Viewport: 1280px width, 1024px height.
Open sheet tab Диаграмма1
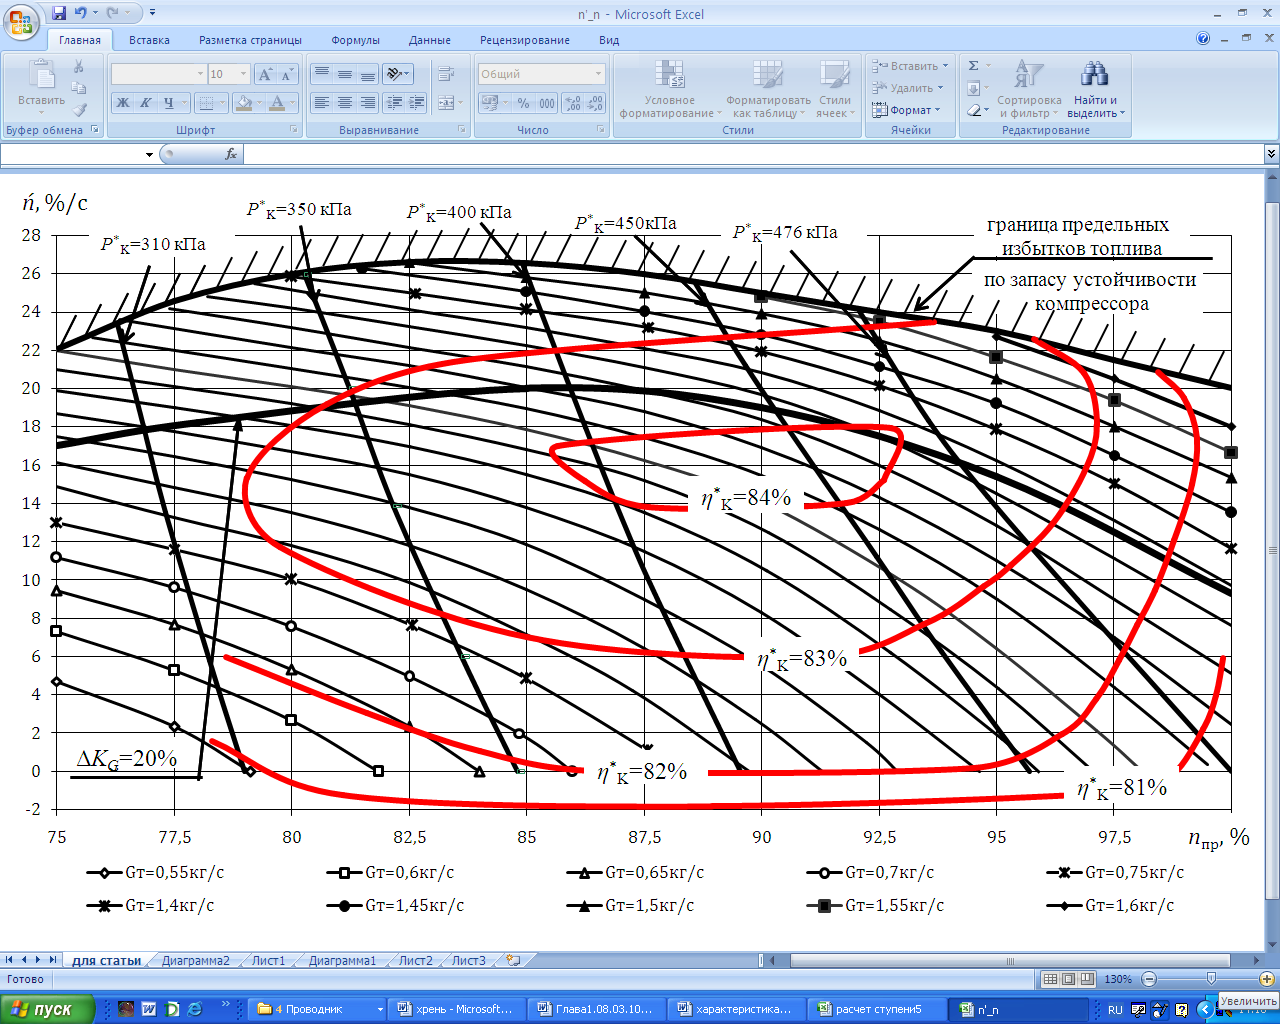(x=342, y=960)
